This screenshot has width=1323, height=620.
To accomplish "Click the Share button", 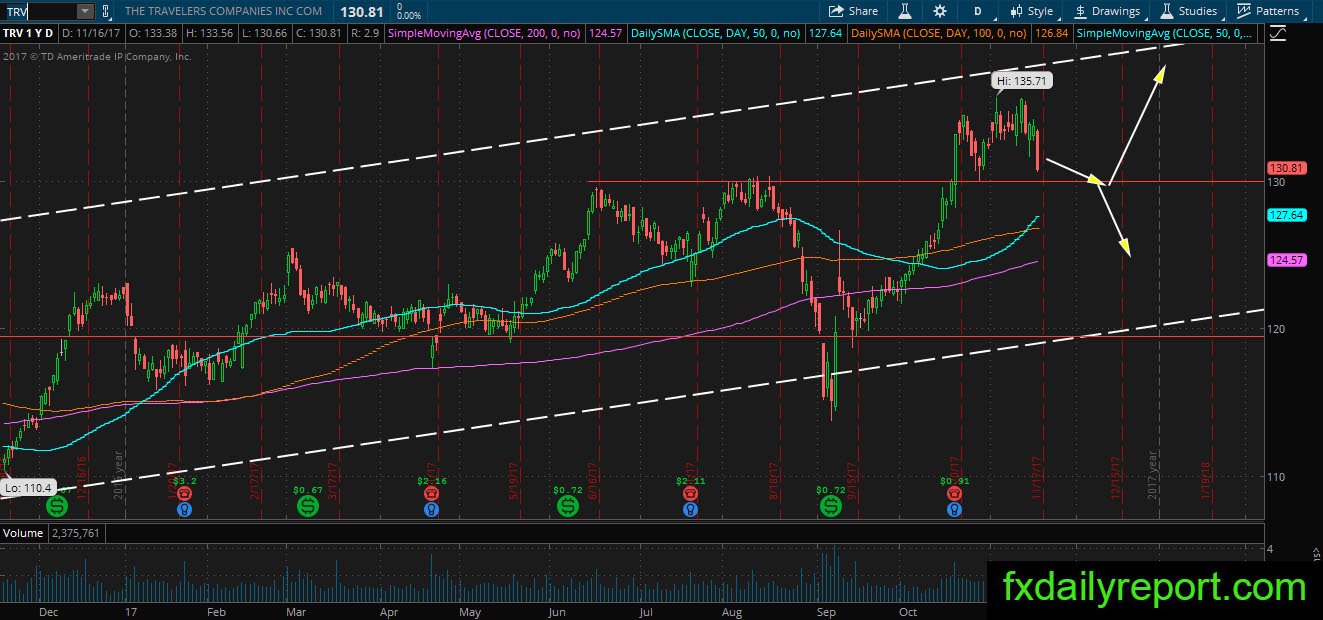I will (x=854, y=11).
